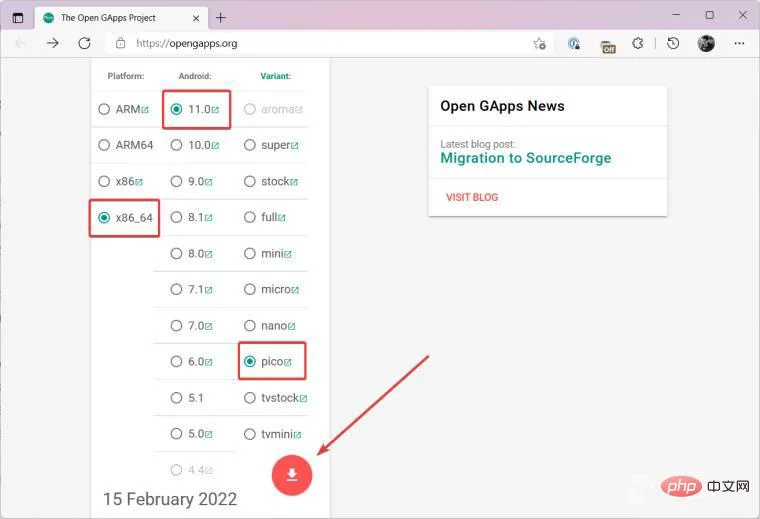The width and height of the screenshot is (760, 519).
Task: Open info link icon beside super
Action: [x=295, y=146]
